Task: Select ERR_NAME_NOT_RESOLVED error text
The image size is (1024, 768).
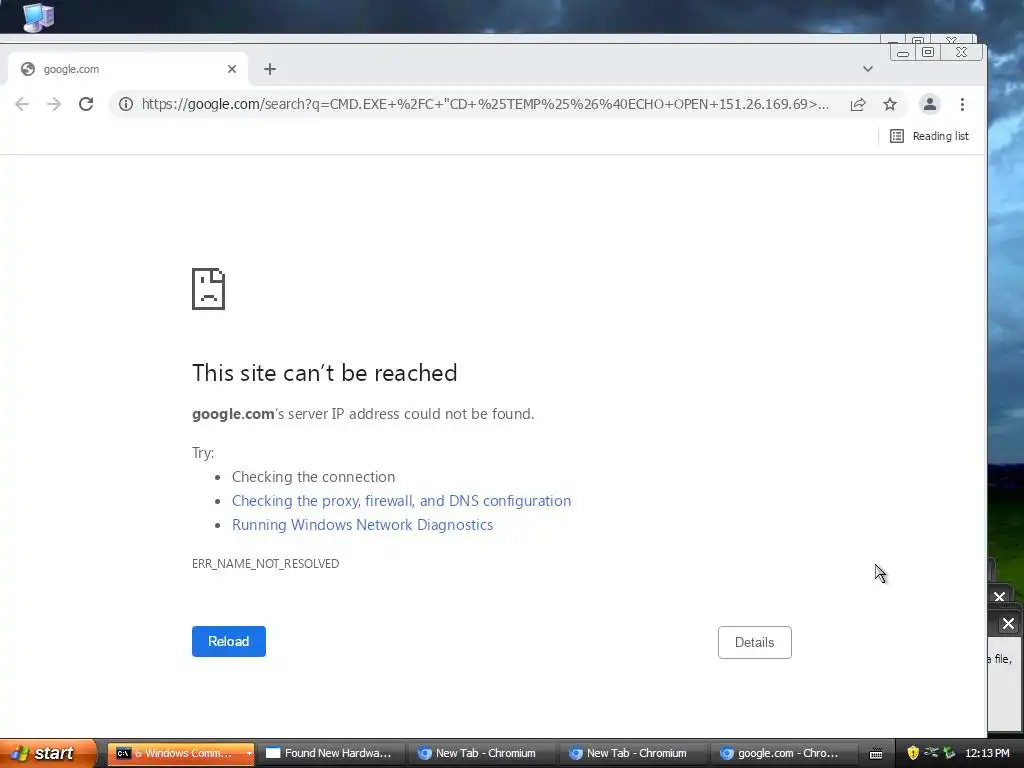Action: [x=265, y=564]
